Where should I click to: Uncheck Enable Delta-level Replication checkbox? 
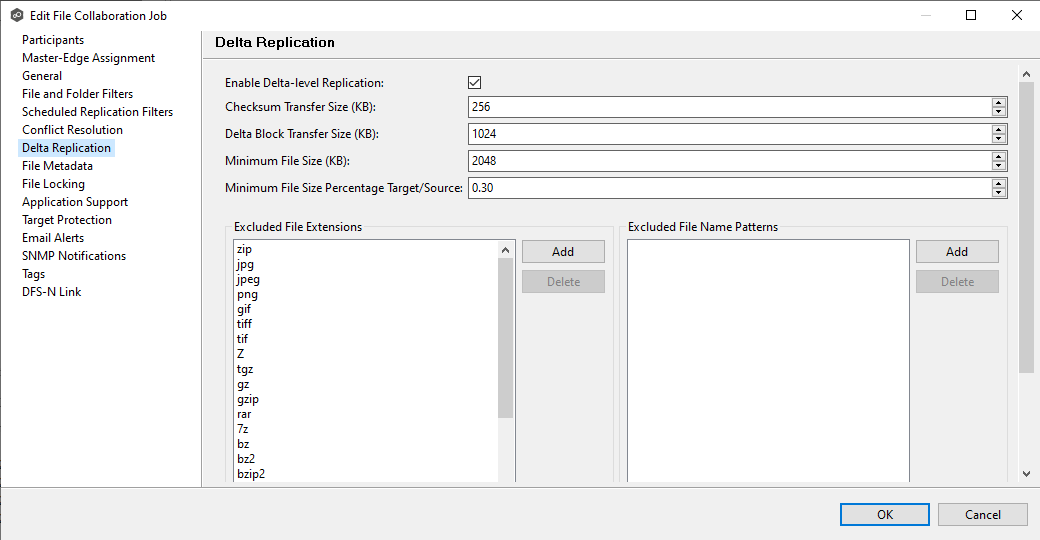pos(475,83)
